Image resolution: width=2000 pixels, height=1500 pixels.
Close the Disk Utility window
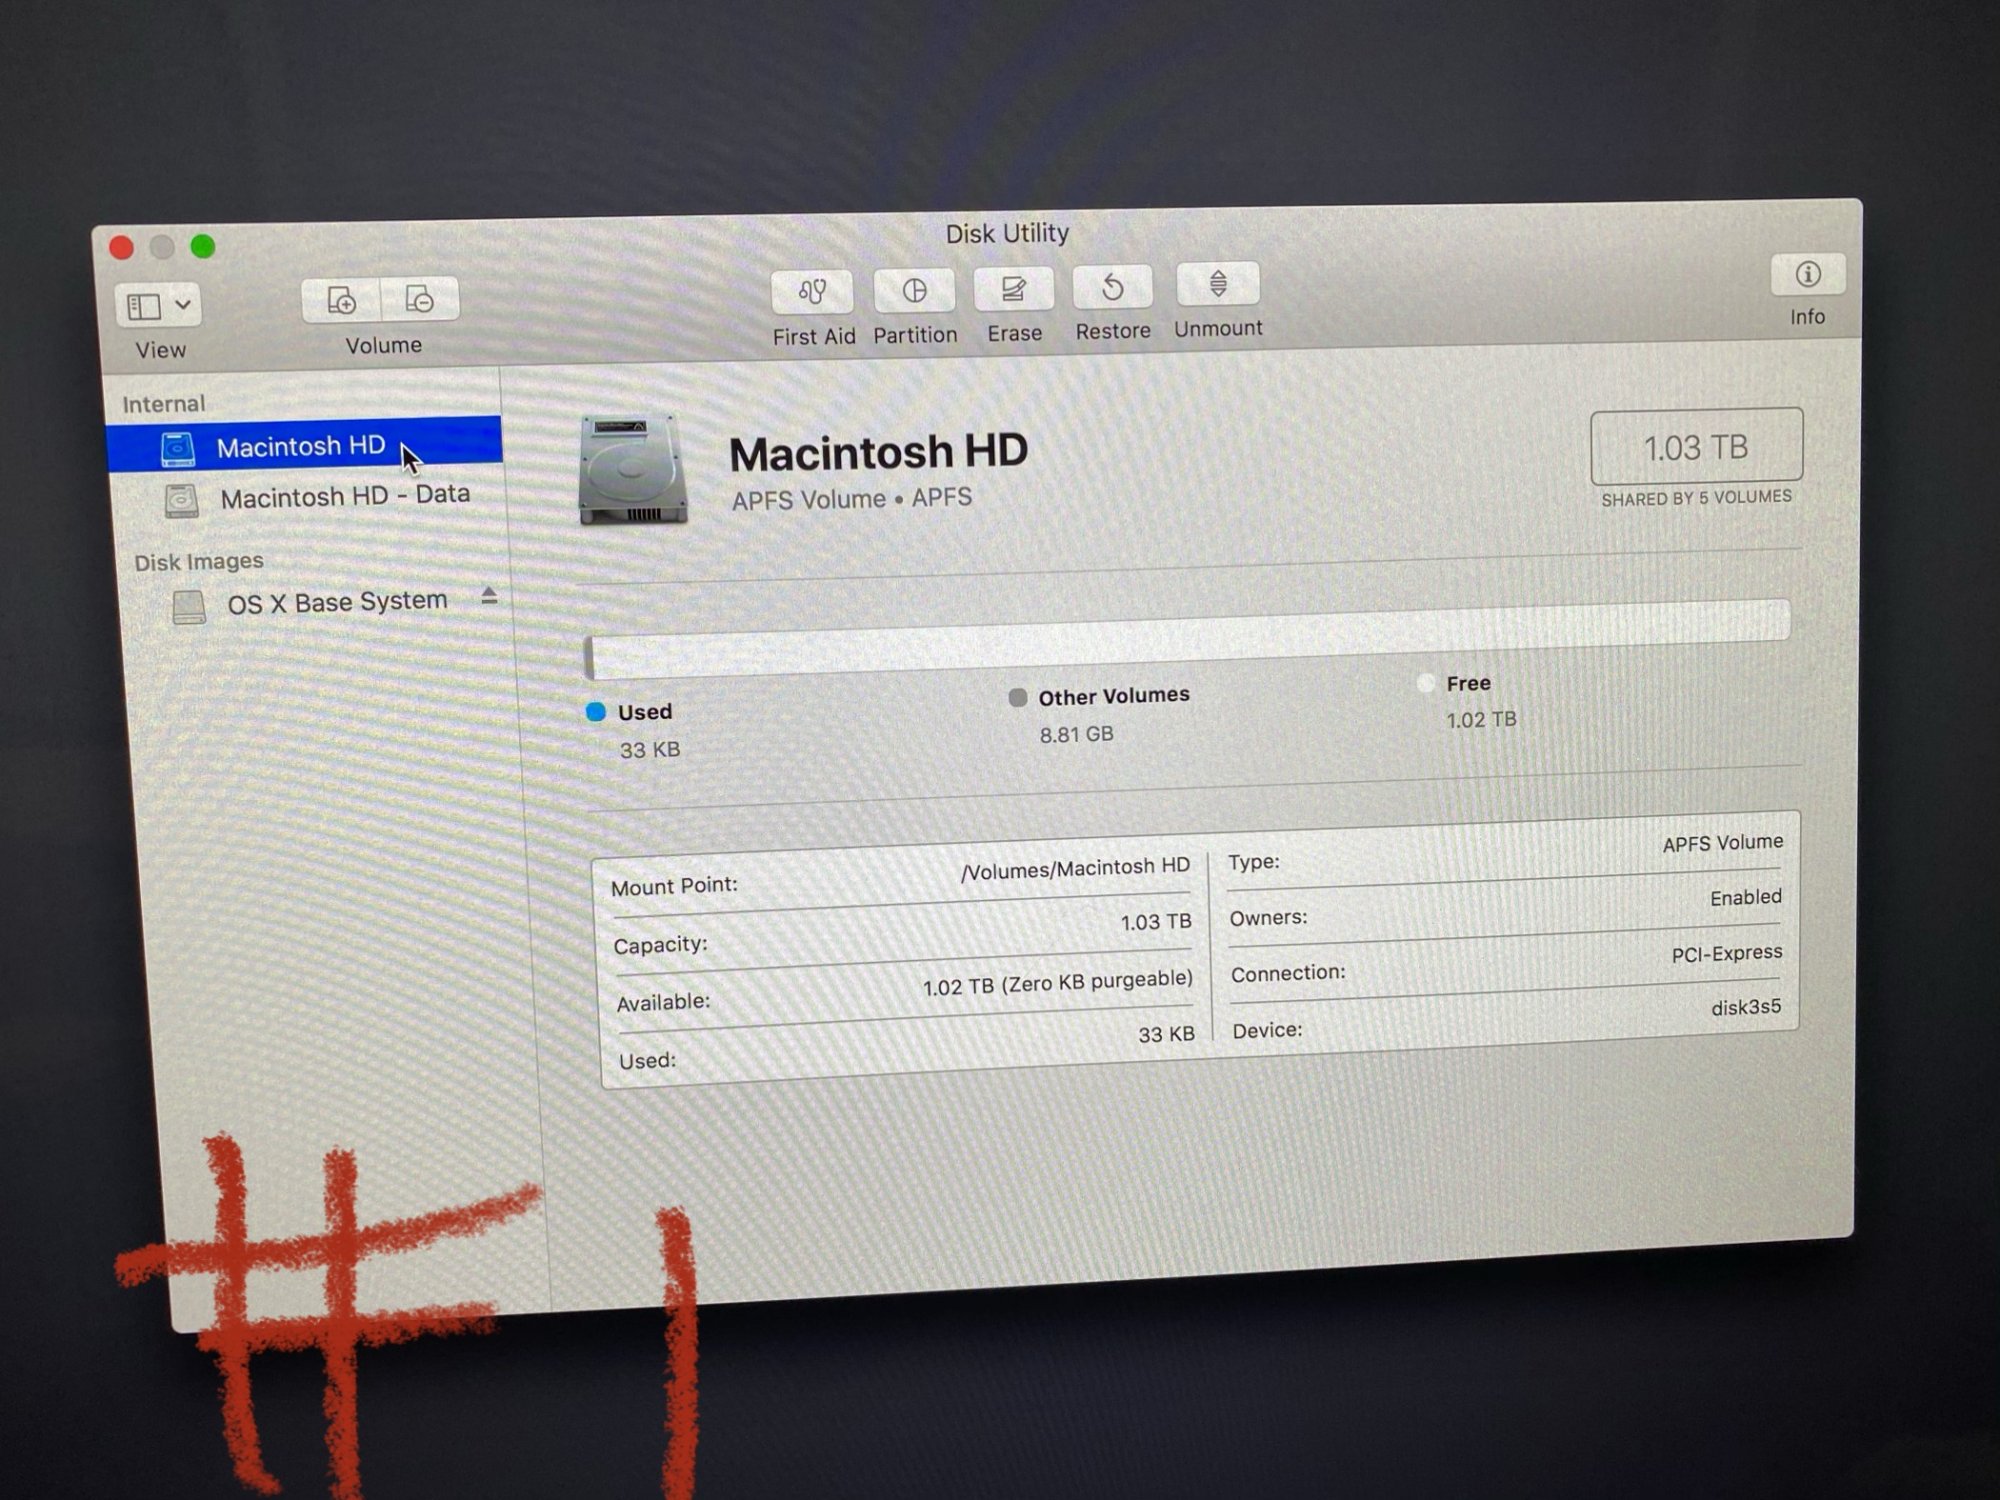coord(122,247)
